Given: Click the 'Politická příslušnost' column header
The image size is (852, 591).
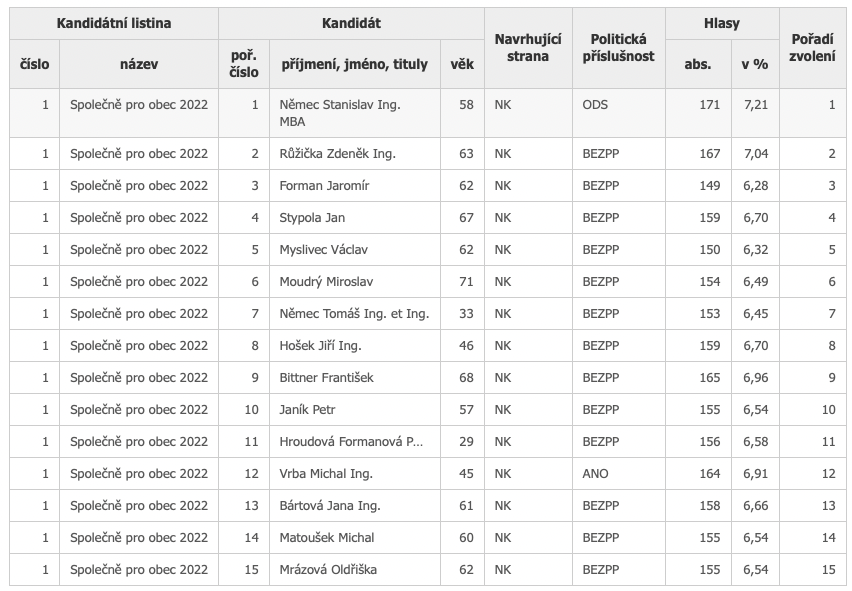Looking at the screenshot, I should point(618,48).
